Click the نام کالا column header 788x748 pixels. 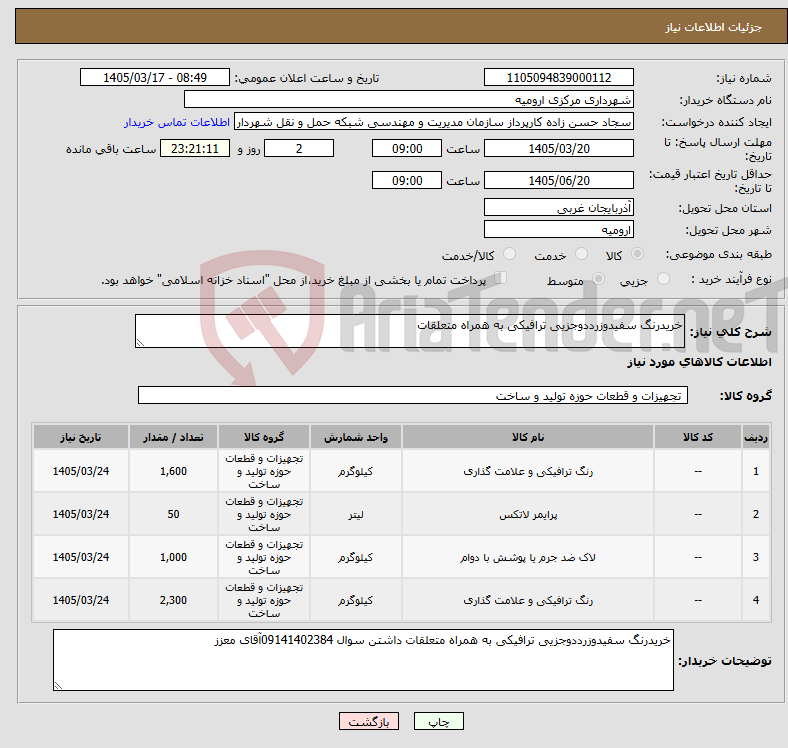click(x=528, y=437)
